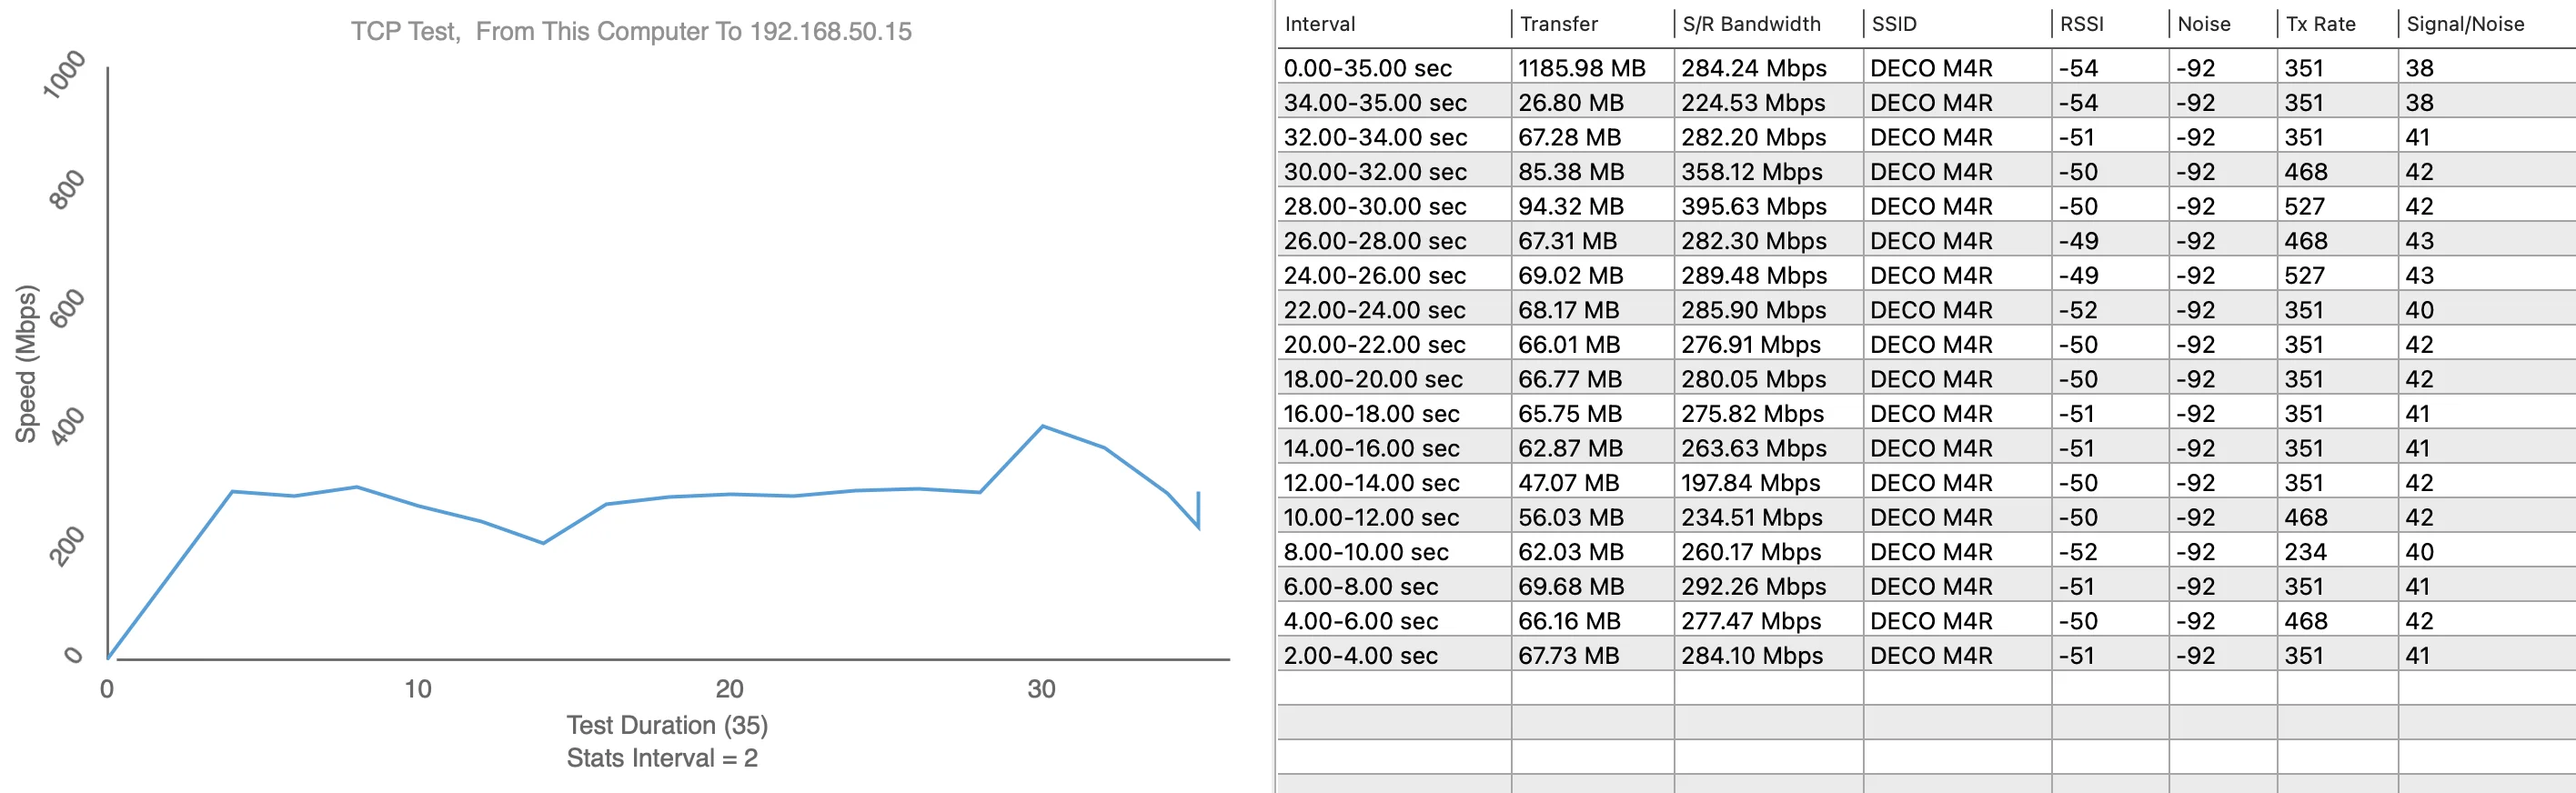Click the Noise column header

2204,24
